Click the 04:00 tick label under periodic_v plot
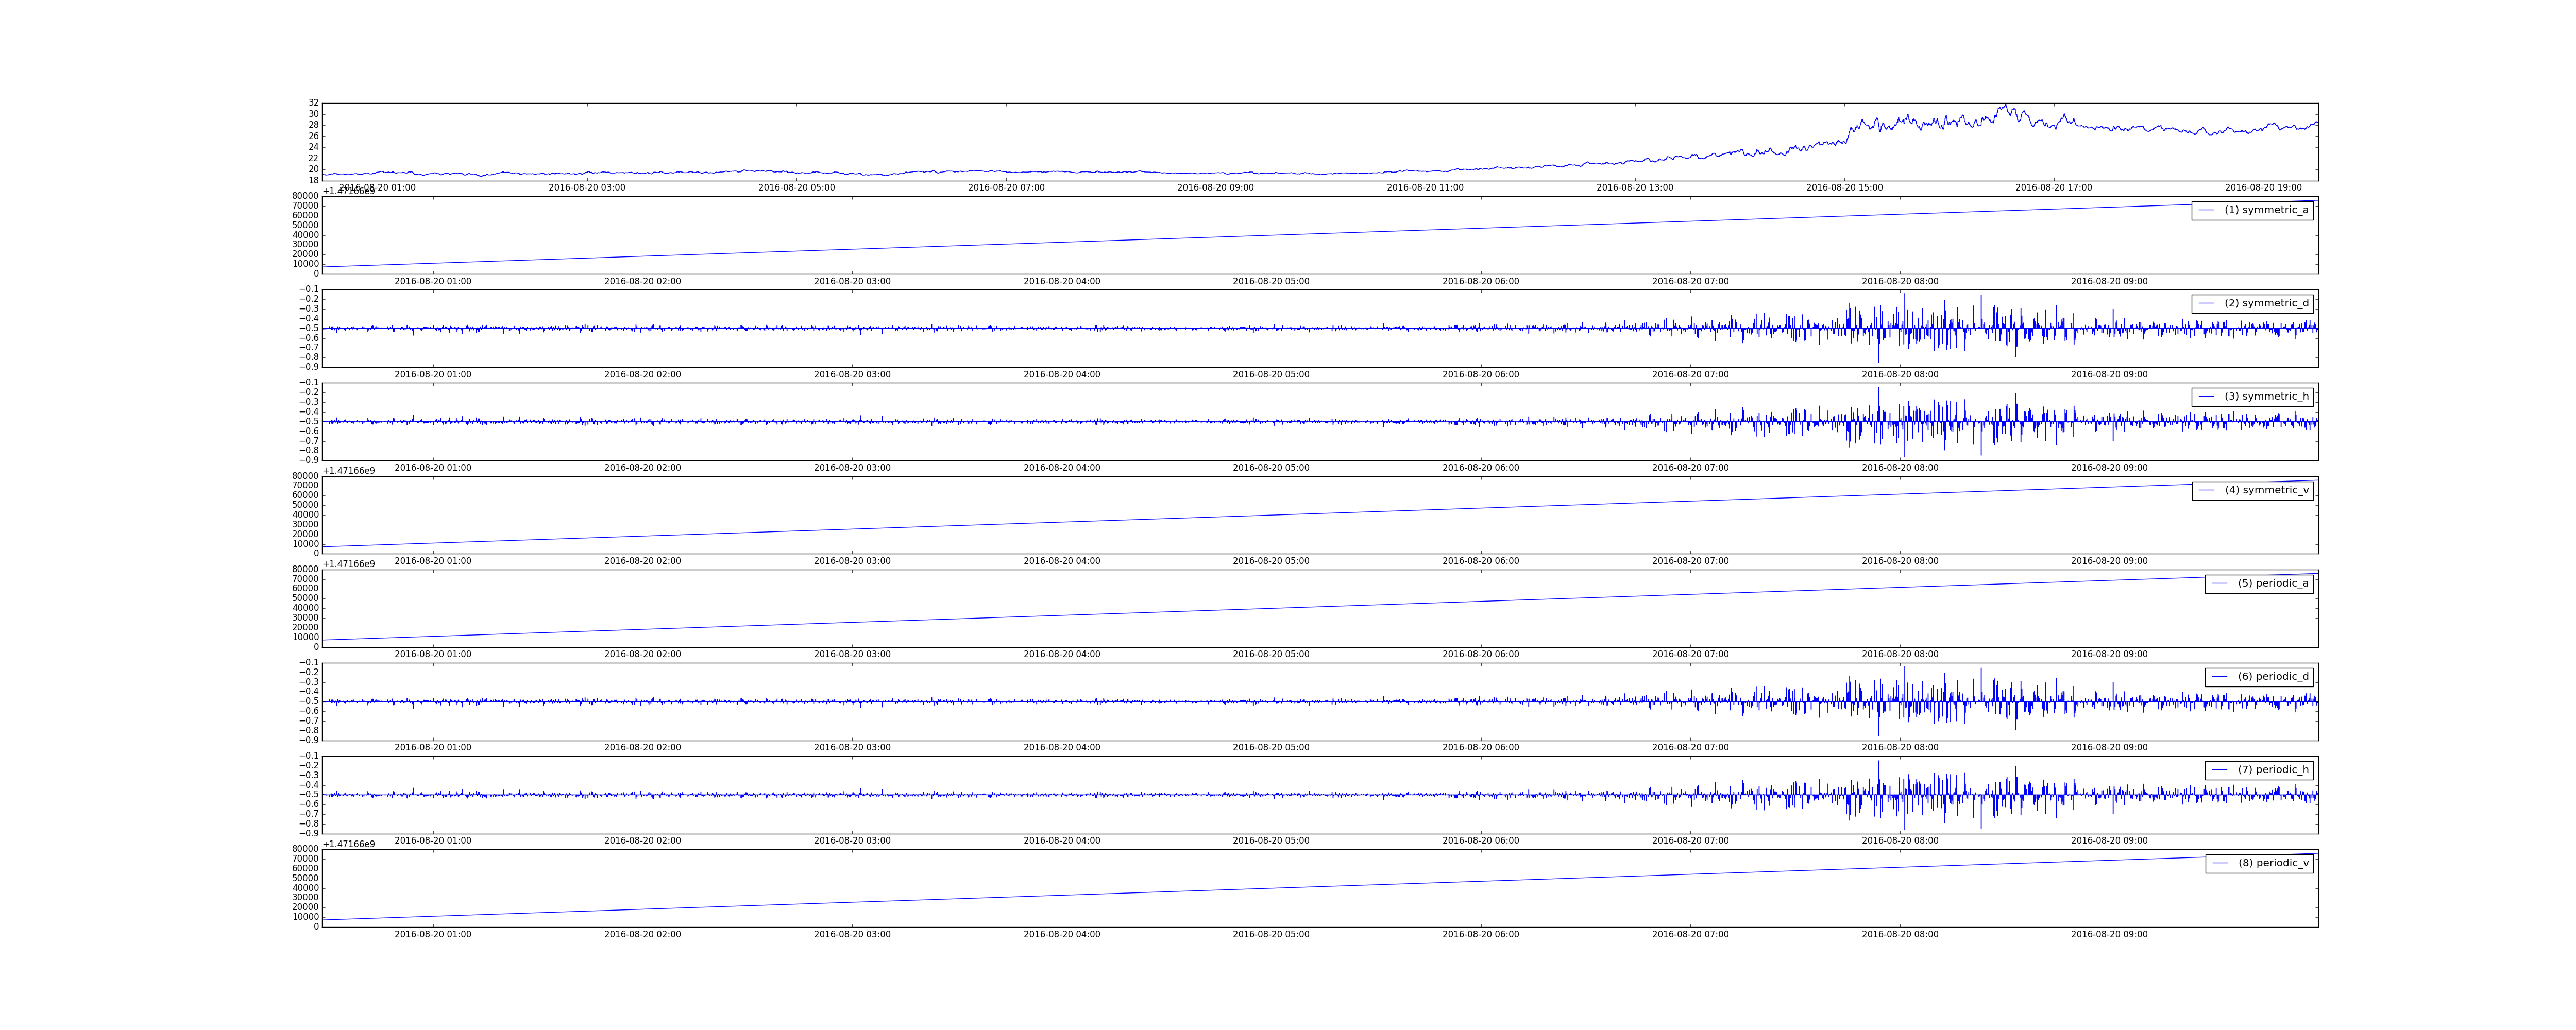 click(x=1061, y=935)
